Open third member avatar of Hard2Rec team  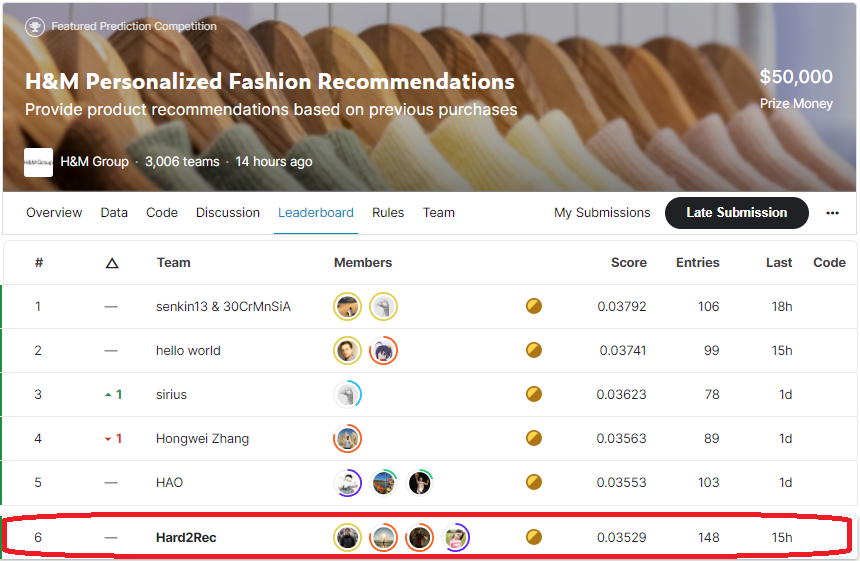[420, 537]
